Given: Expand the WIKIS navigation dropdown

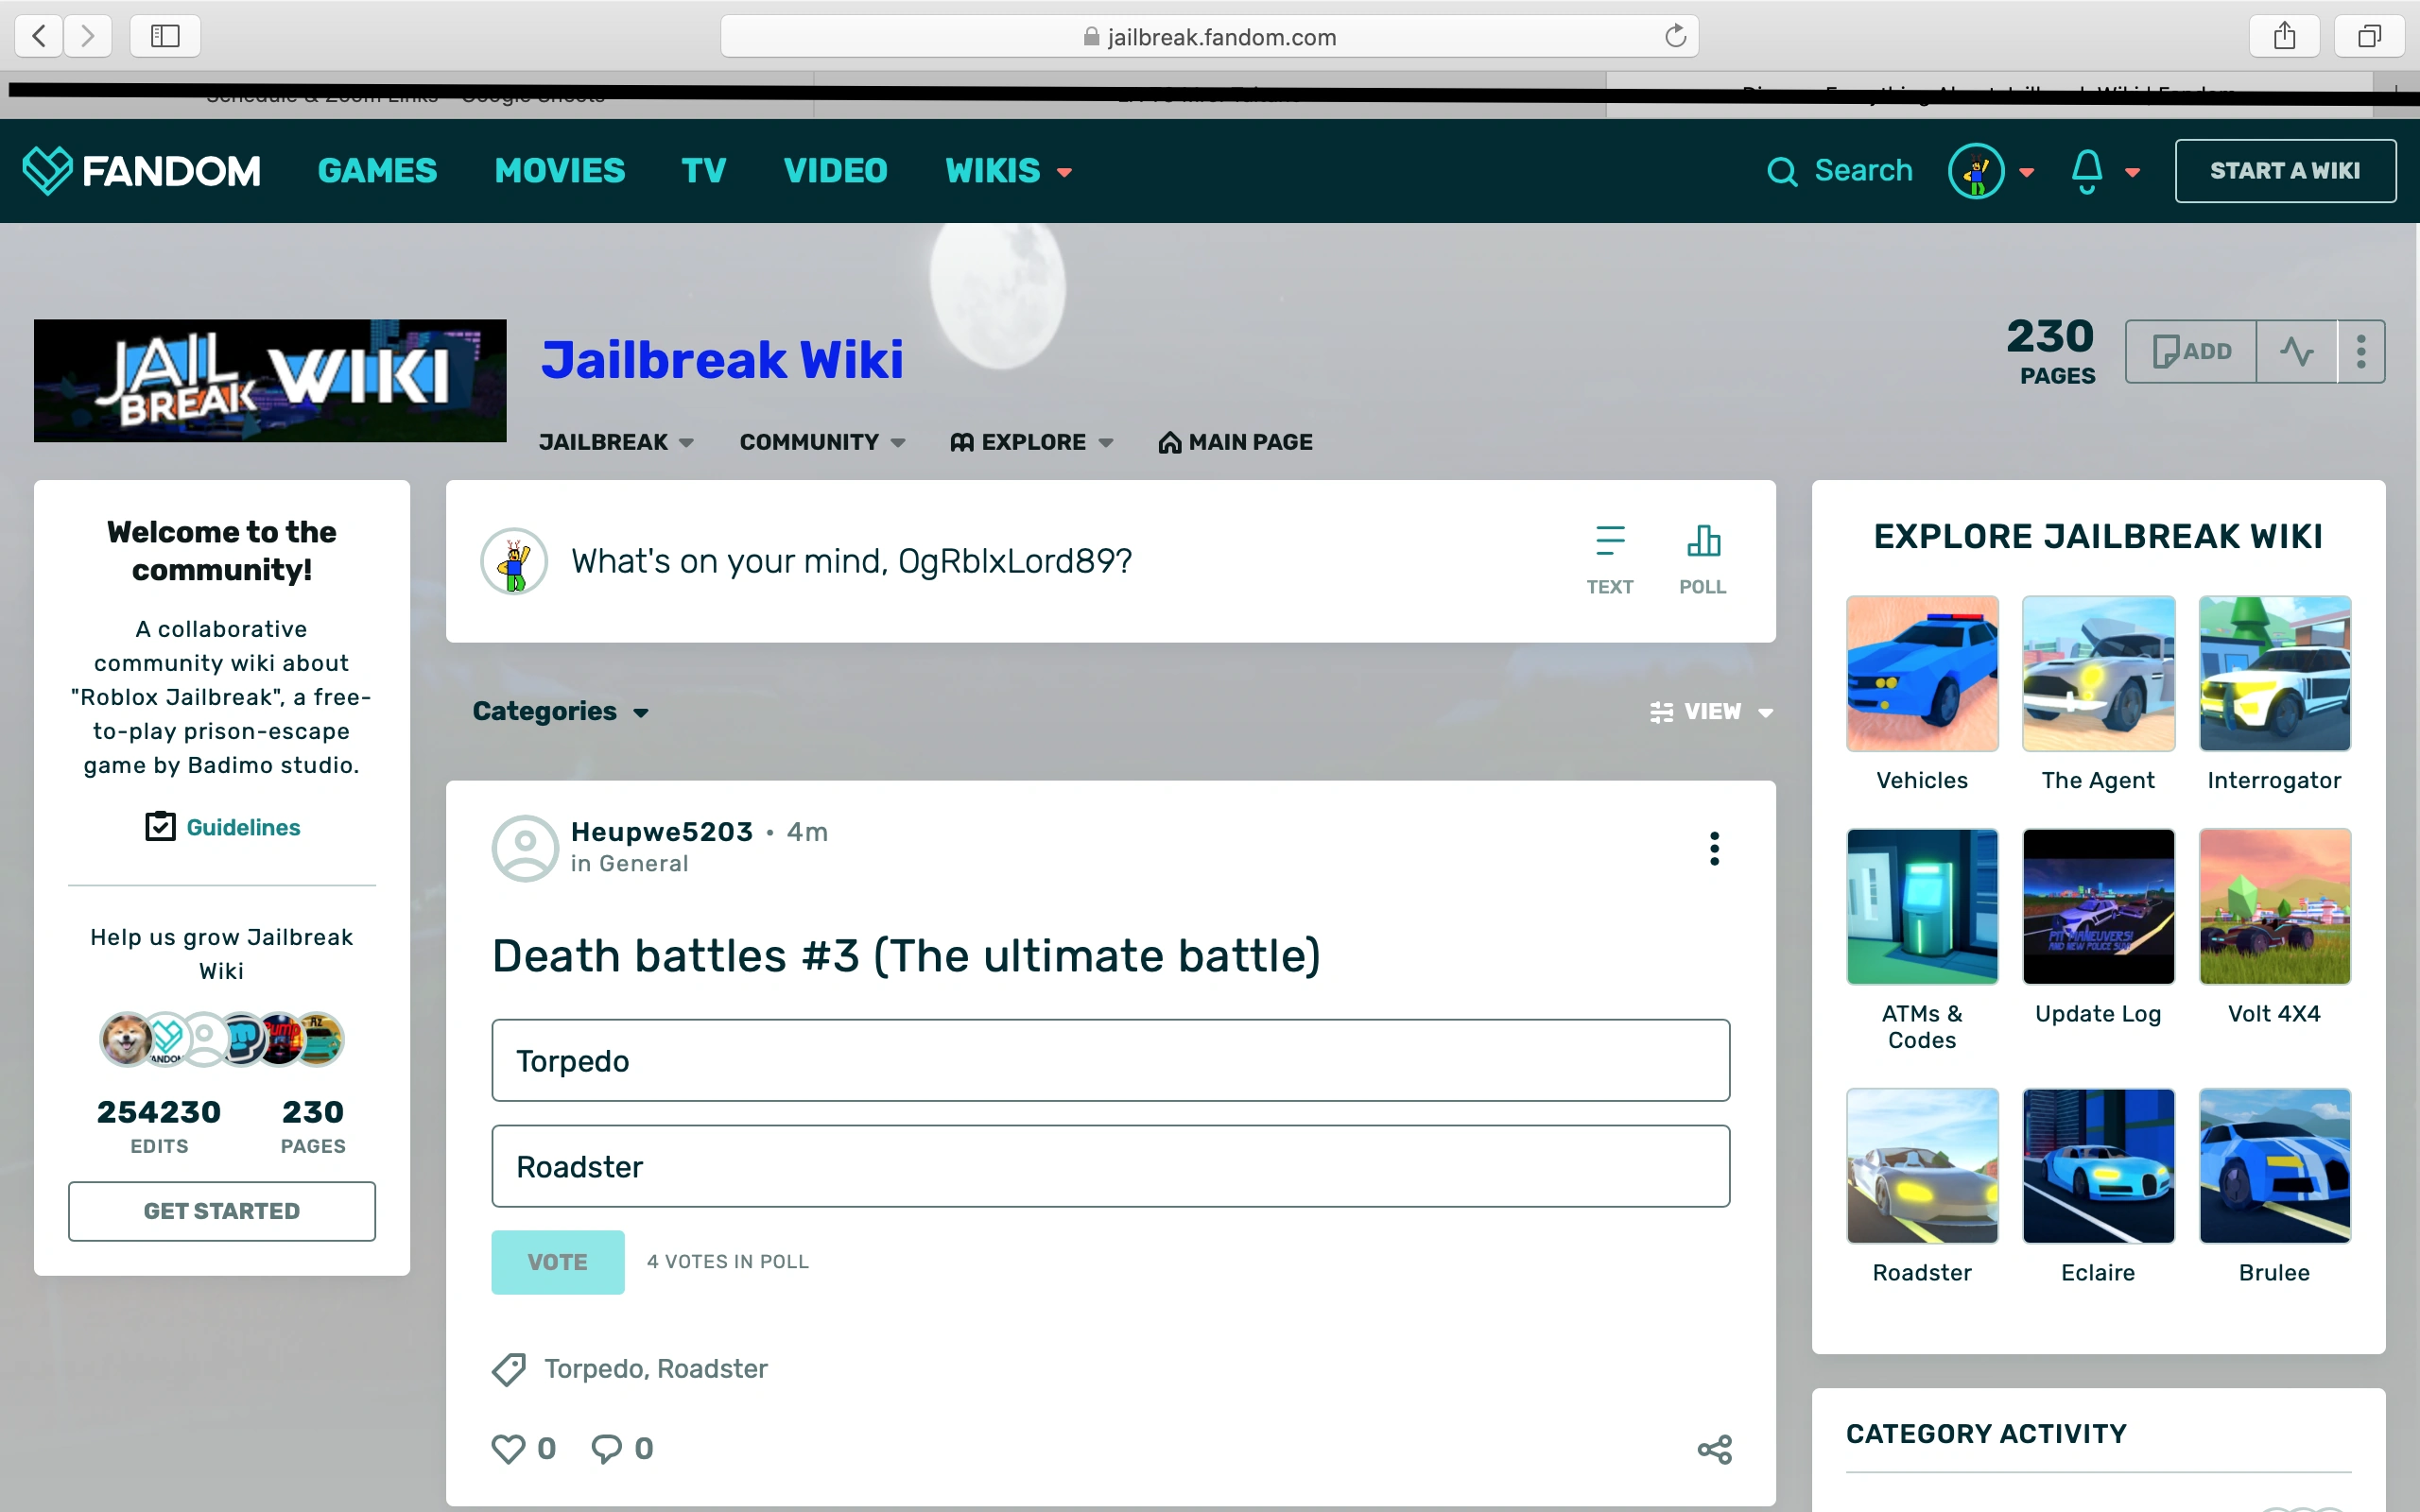Looking at the screenshot, I should (x=1008, y=171).
